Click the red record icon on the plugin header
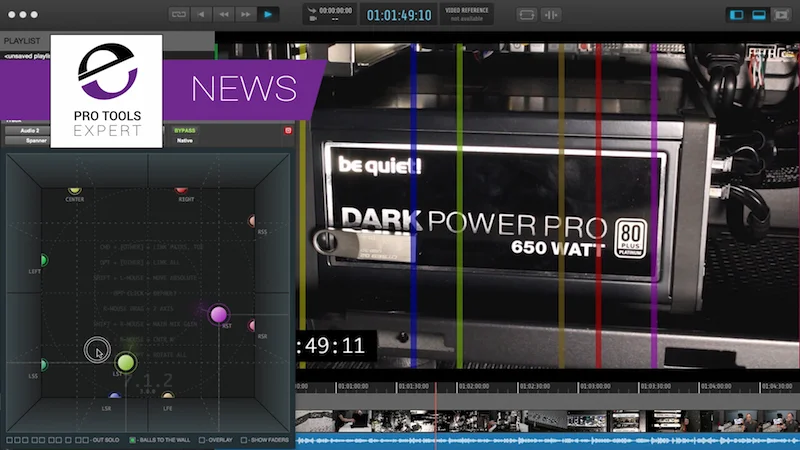 (x=288, y=131)
